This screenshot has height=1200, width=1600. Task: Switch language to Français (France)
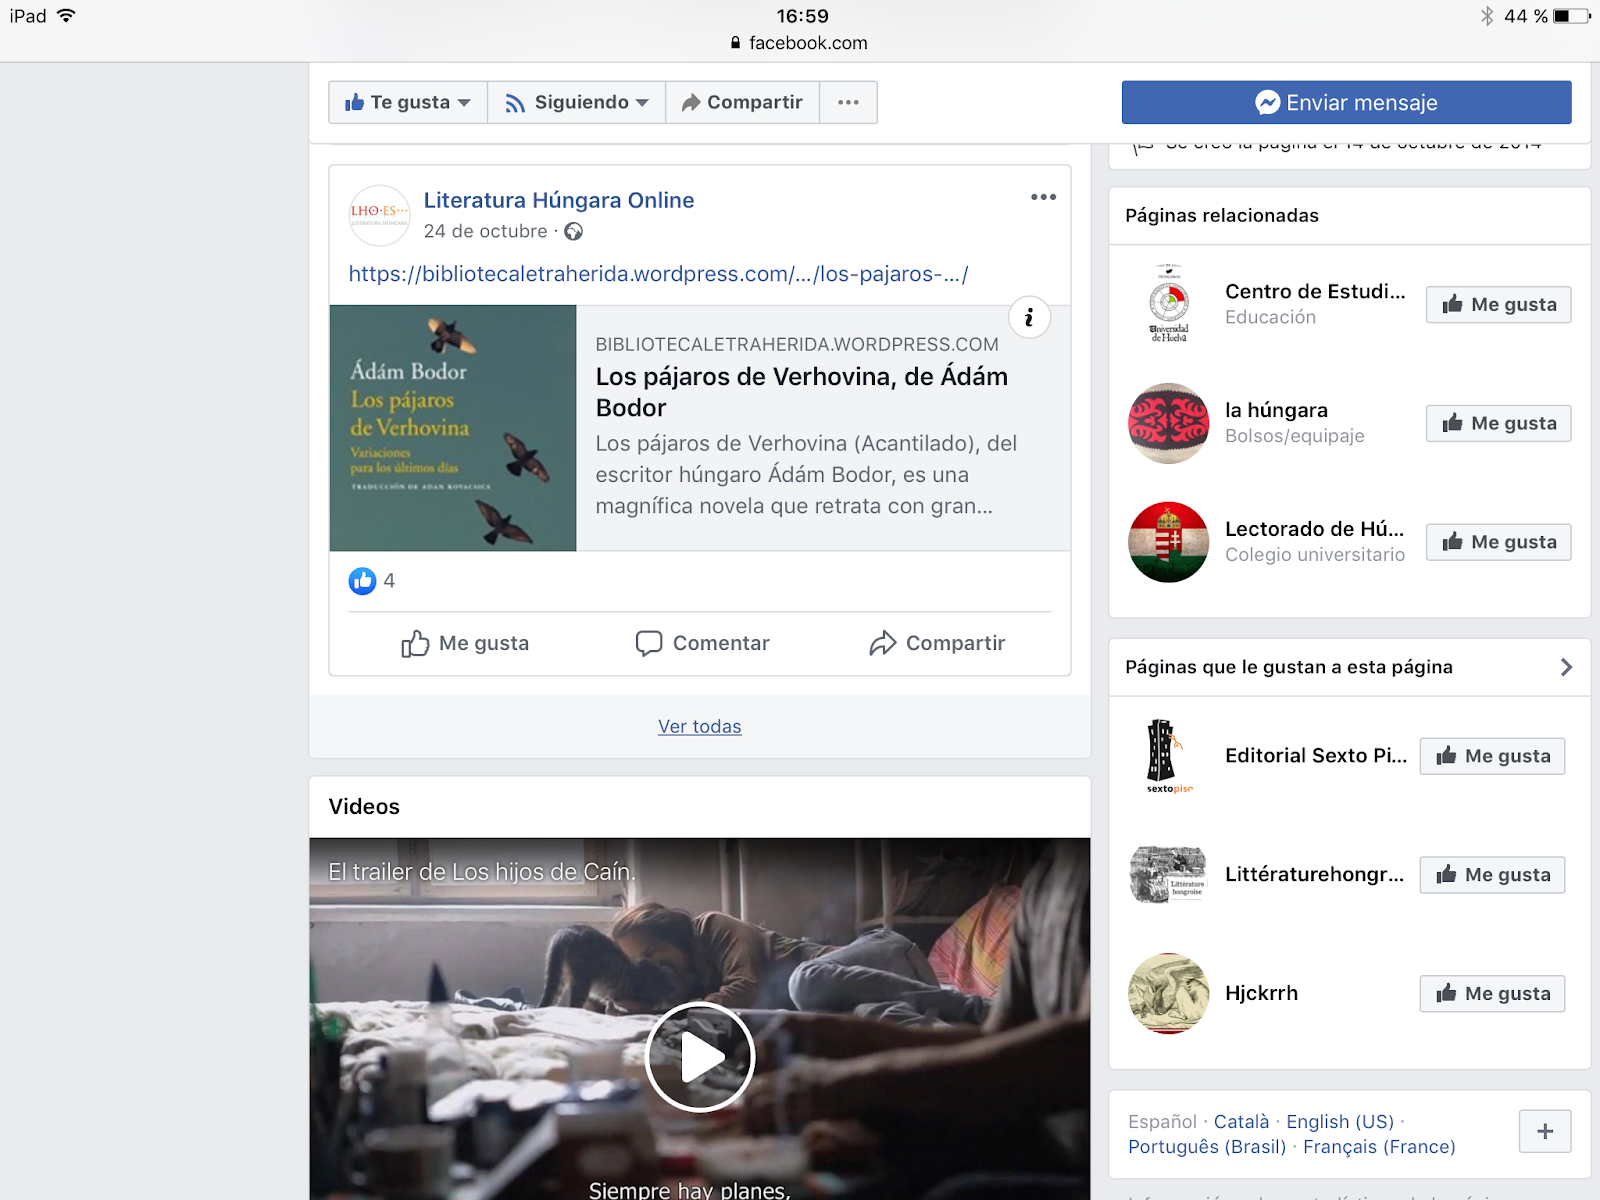click(x=1379, y=1147)
